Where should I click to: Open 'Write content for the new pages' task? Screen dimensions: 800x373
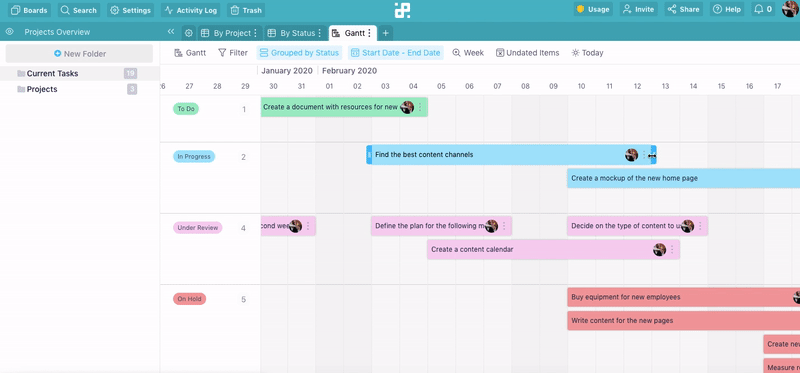[x=684, y=320]
